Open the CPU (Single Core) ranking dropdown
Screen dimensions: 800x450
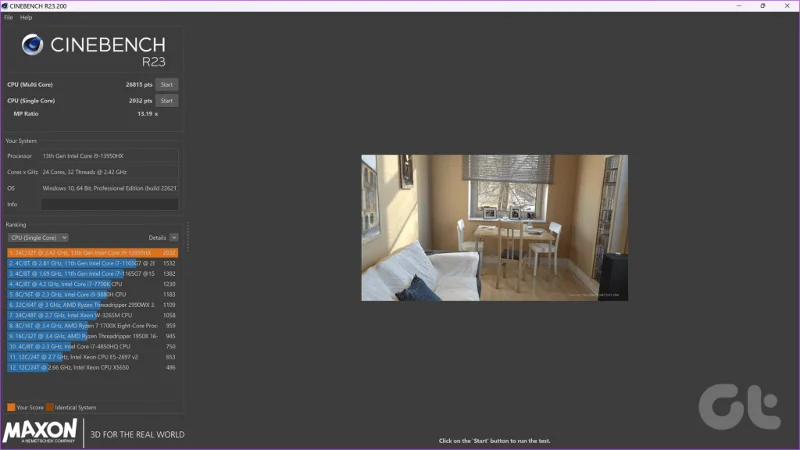point(38,238)
